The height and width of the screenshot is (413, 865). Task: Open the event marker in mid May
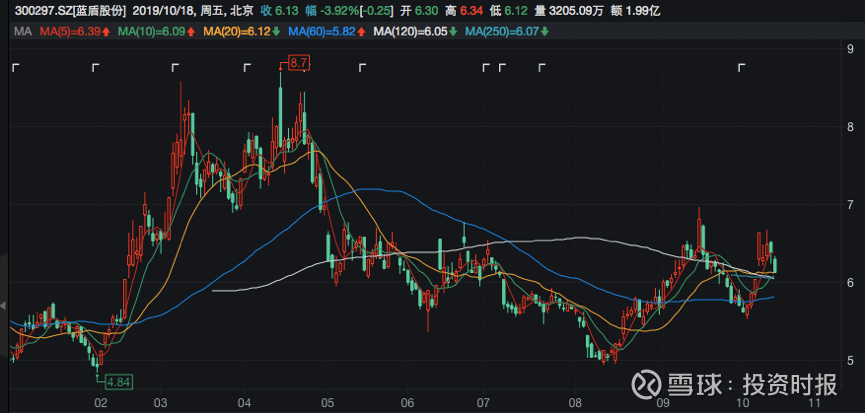[x=362, y=68]
